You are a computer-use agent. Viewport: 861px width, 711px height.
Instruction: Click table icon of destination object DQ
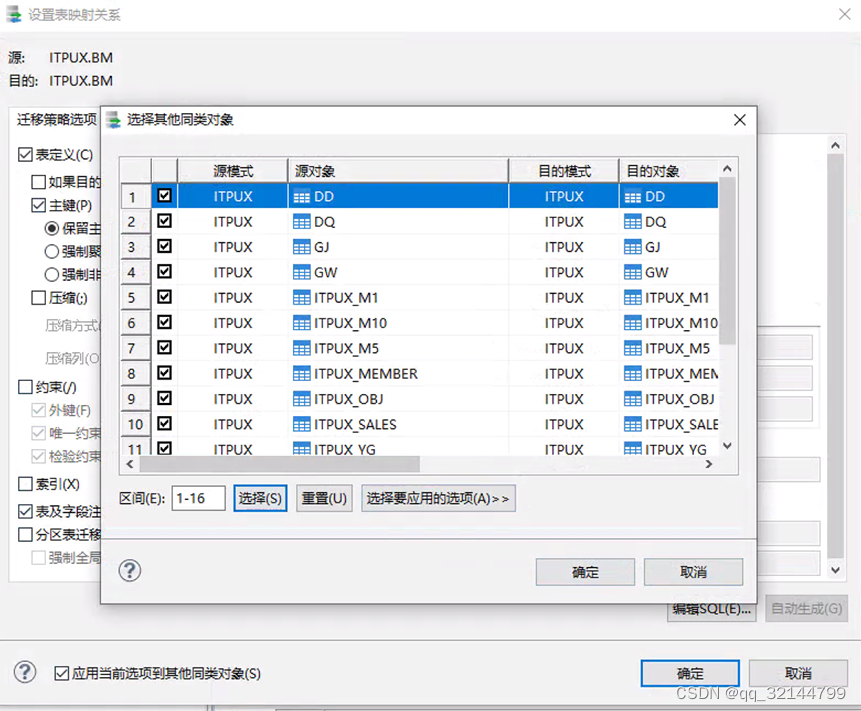click(x=633, y=222)
